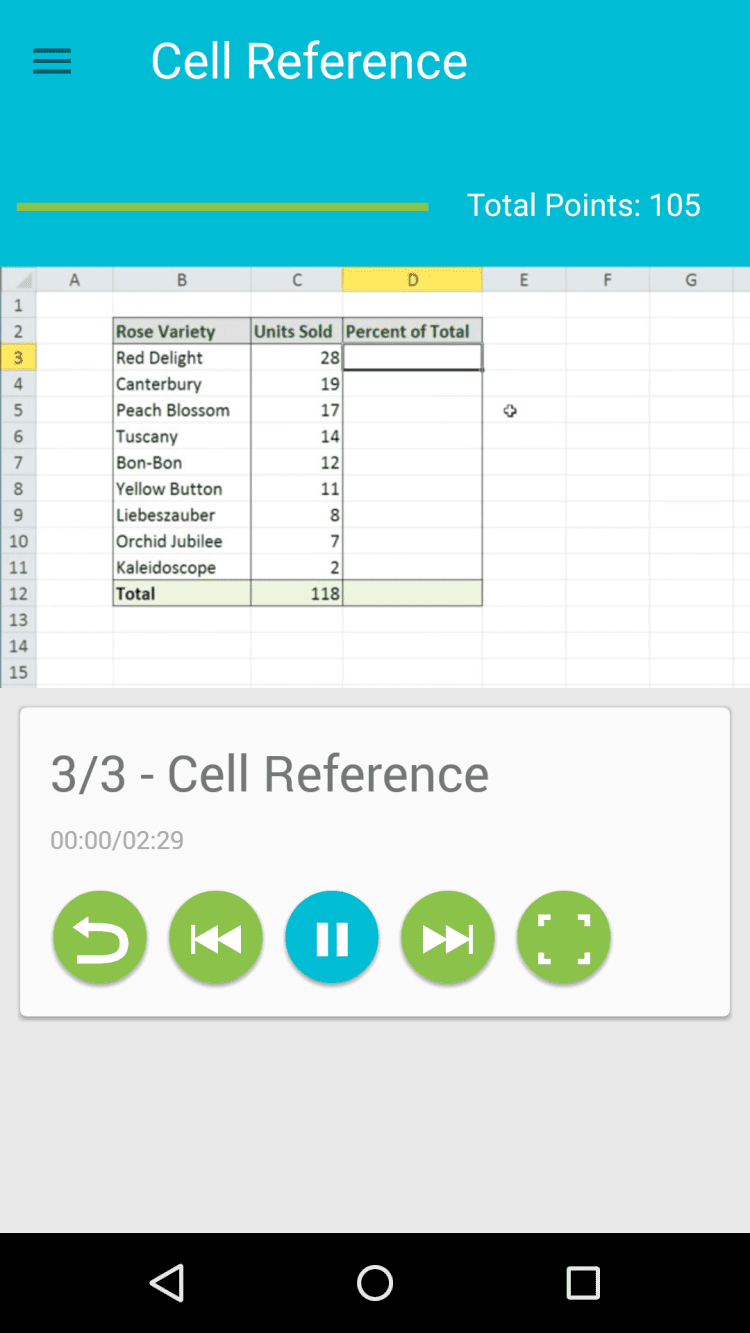Tap the replay video button
Viewport: 750px width, 1333px height.
100,938
